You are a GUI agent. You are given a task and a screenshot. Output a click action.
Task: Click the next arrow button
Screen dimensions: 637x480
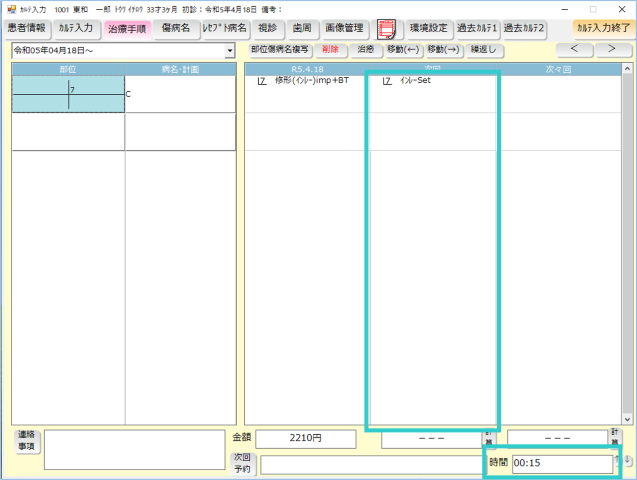tap(611, 49)
